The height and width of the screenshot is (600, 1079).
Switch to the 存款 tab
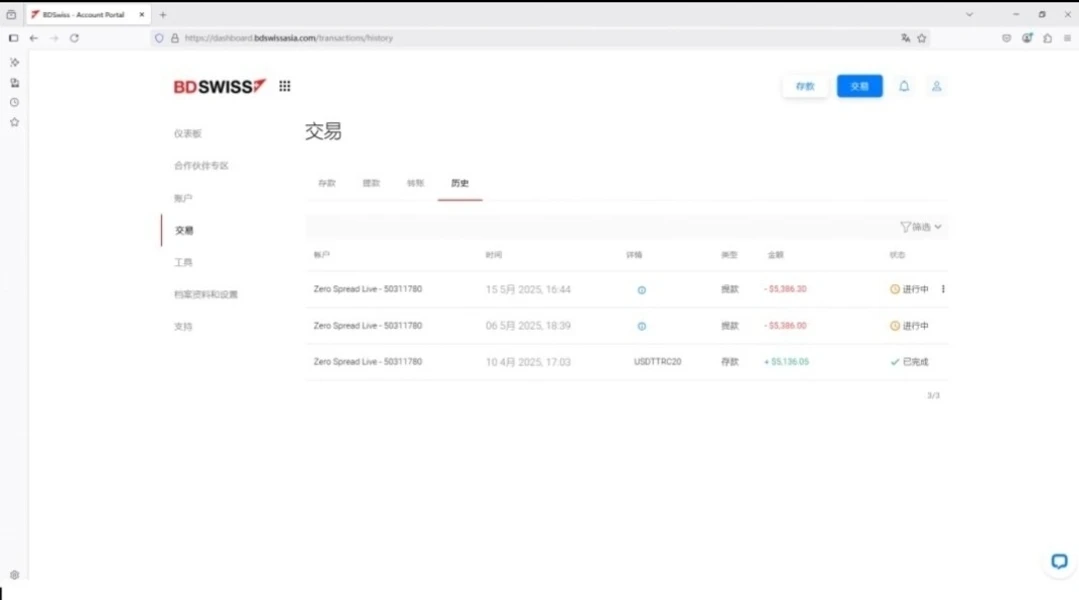pyautogui.click(x=327, y=183)
